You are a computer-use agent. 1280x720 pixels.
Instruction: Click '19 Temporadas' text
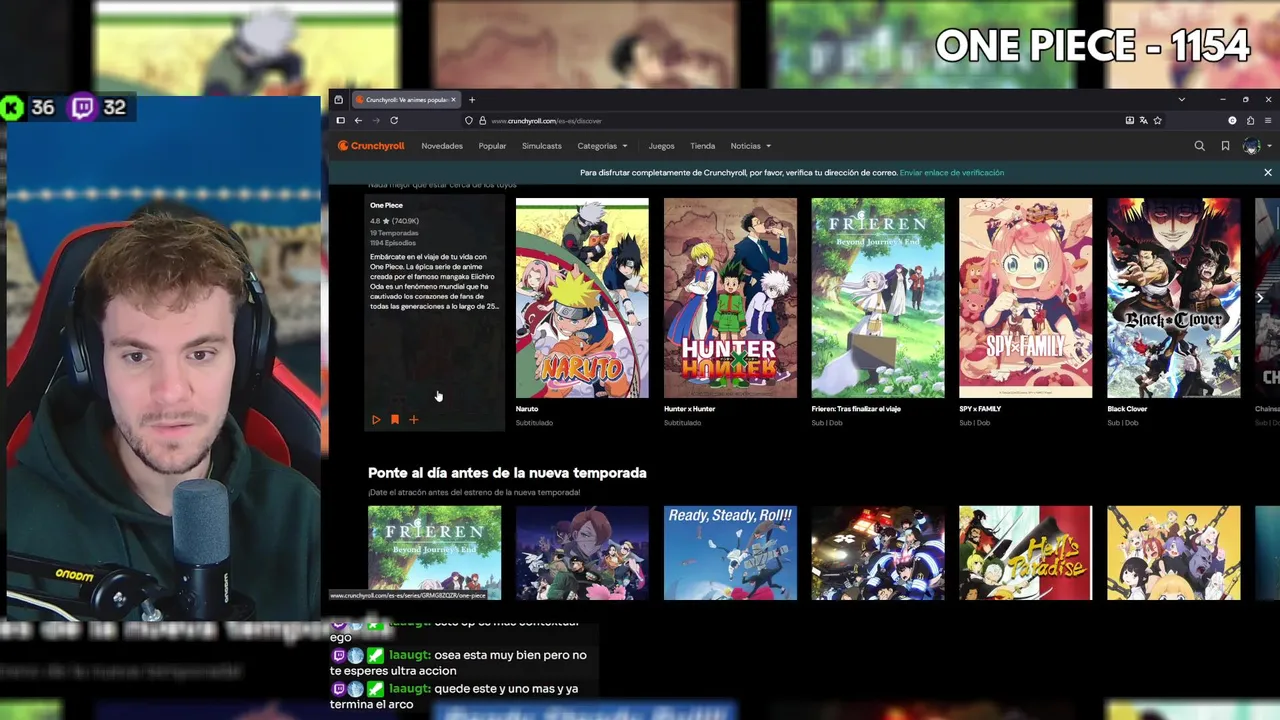pos(394,233)
